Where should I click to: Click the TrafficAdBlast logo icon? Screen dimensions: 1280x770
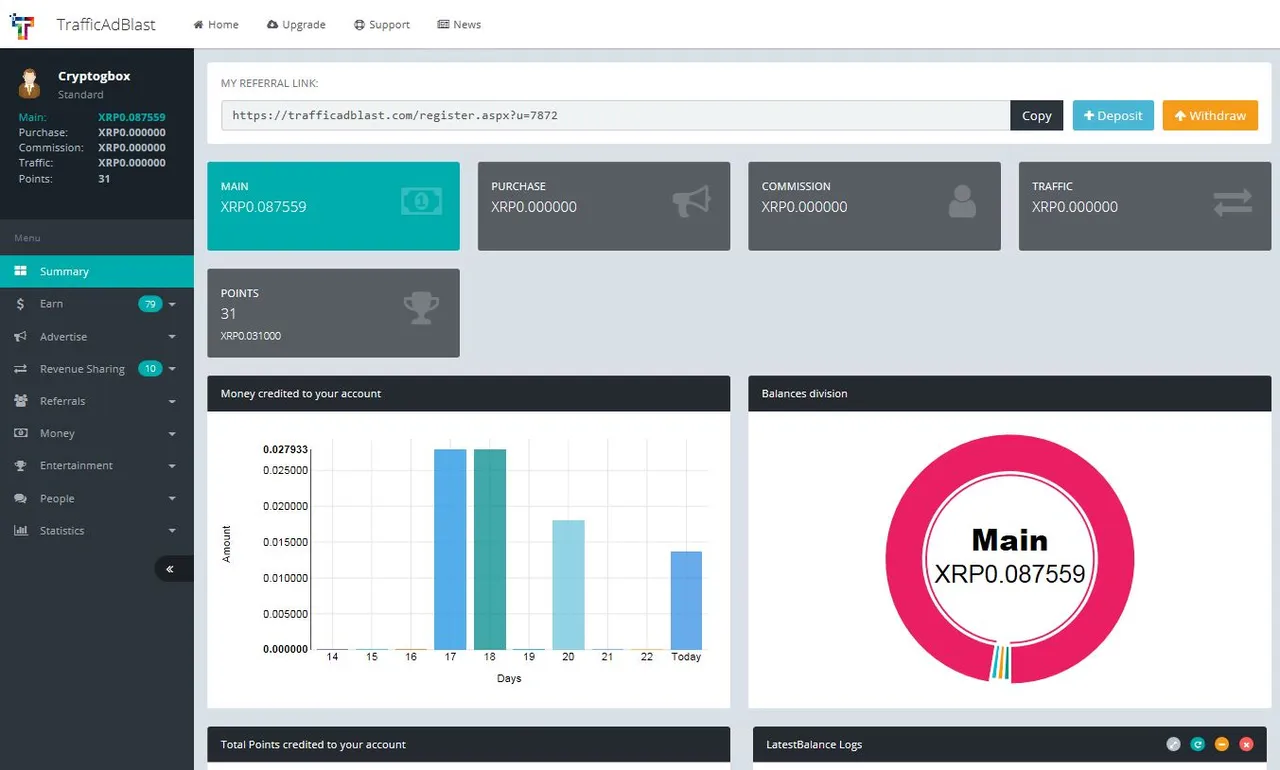pos(23,25)
